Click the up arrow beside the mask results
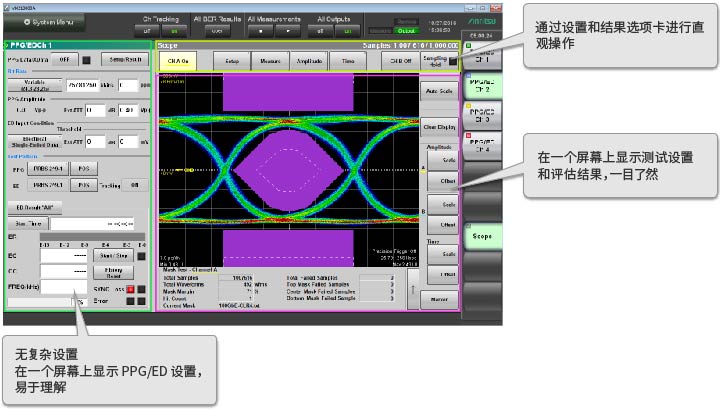 (413, 289)
